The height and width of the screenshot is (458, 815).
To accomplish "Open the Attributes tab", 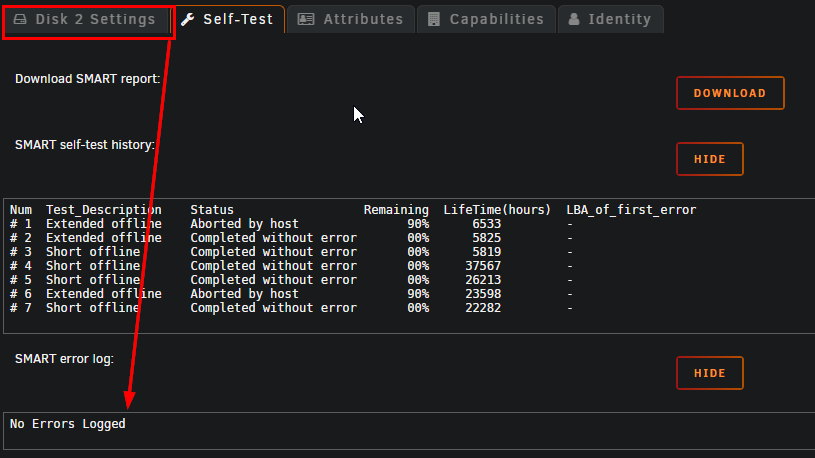I will 350,19.
